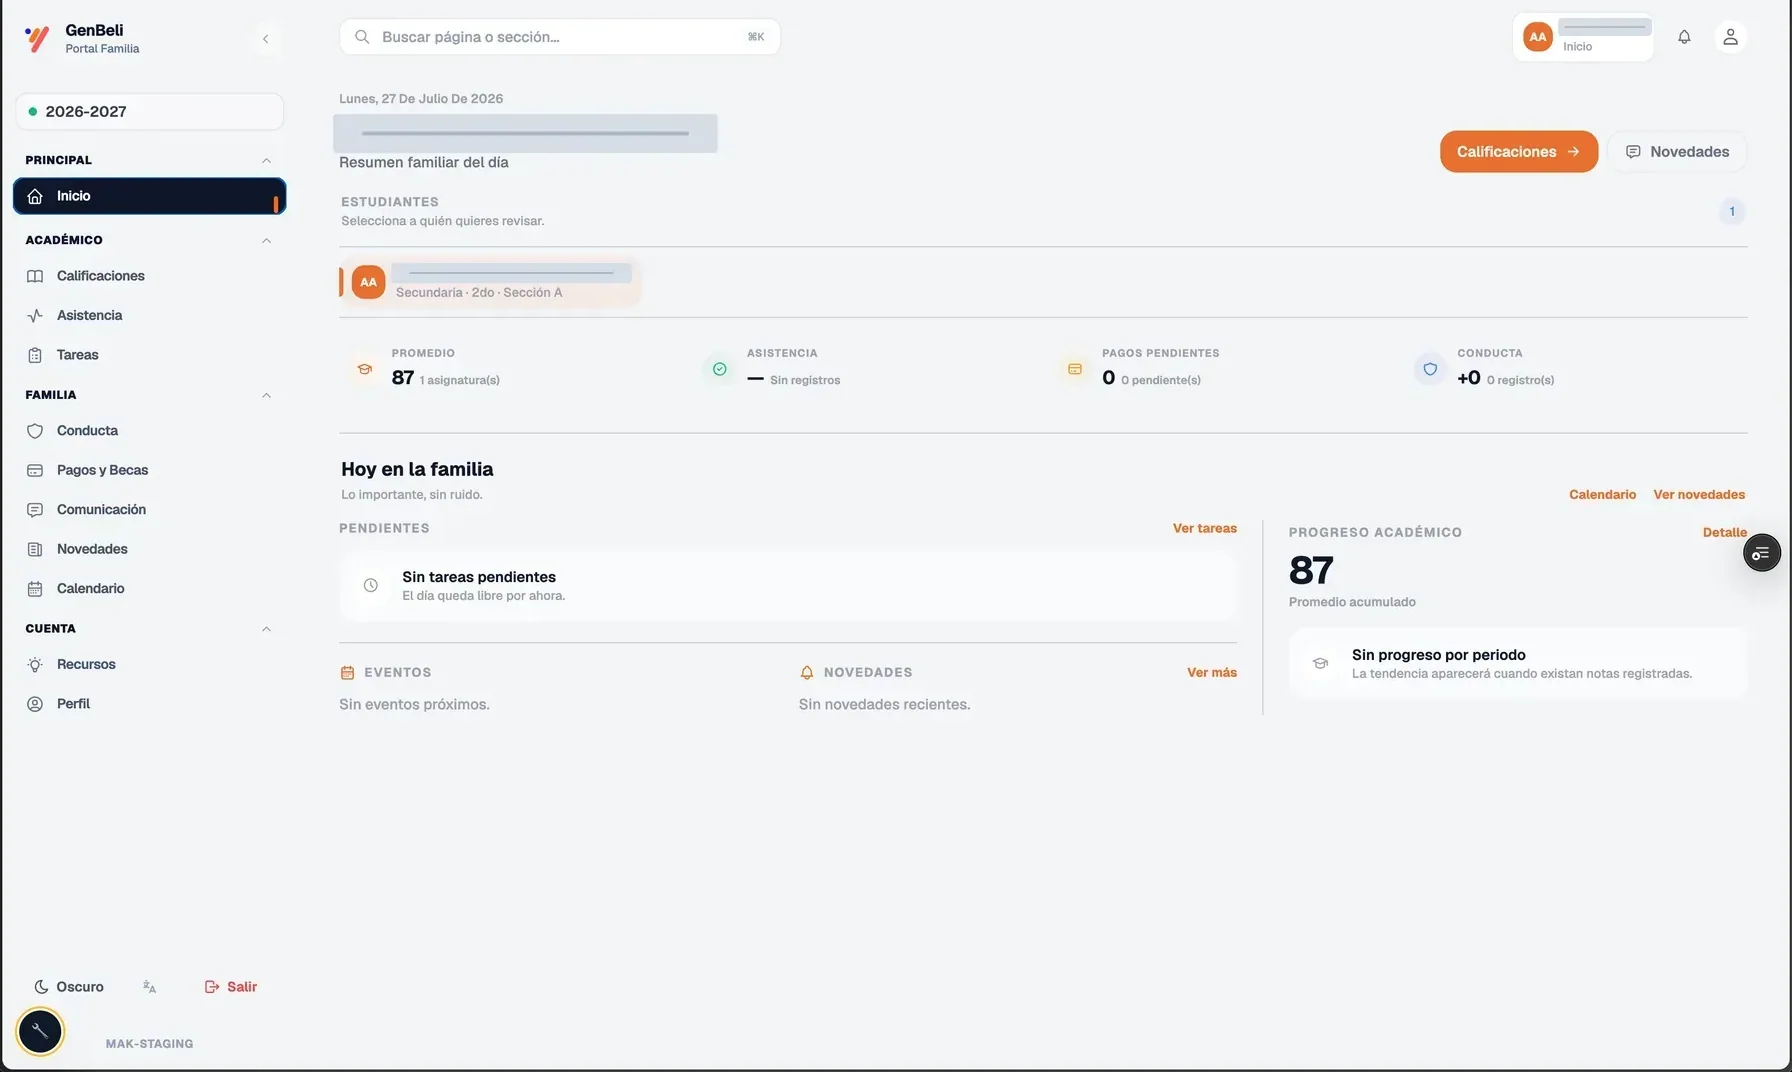Screen dimensions: 1792x1072
Task: Click Ver más under Novedades
Action: point(1211,673)
